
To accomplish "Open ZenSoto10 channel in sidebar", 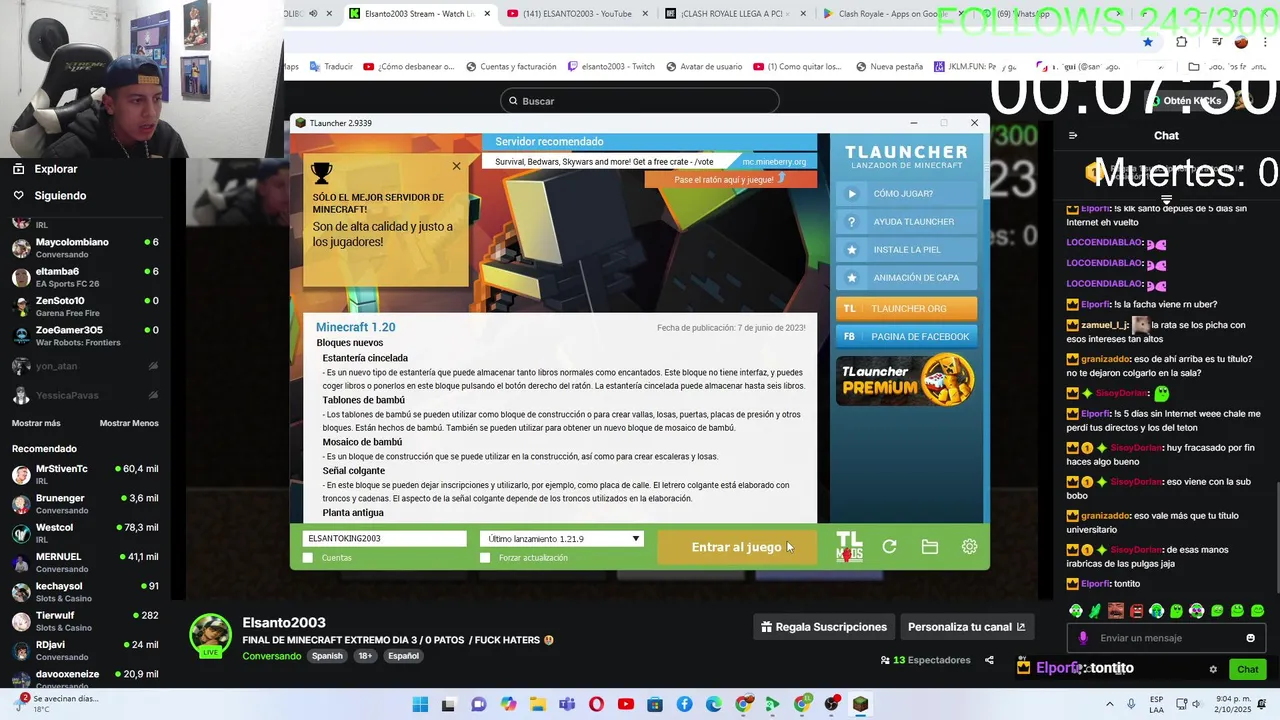I will click(x=85, y=306).
